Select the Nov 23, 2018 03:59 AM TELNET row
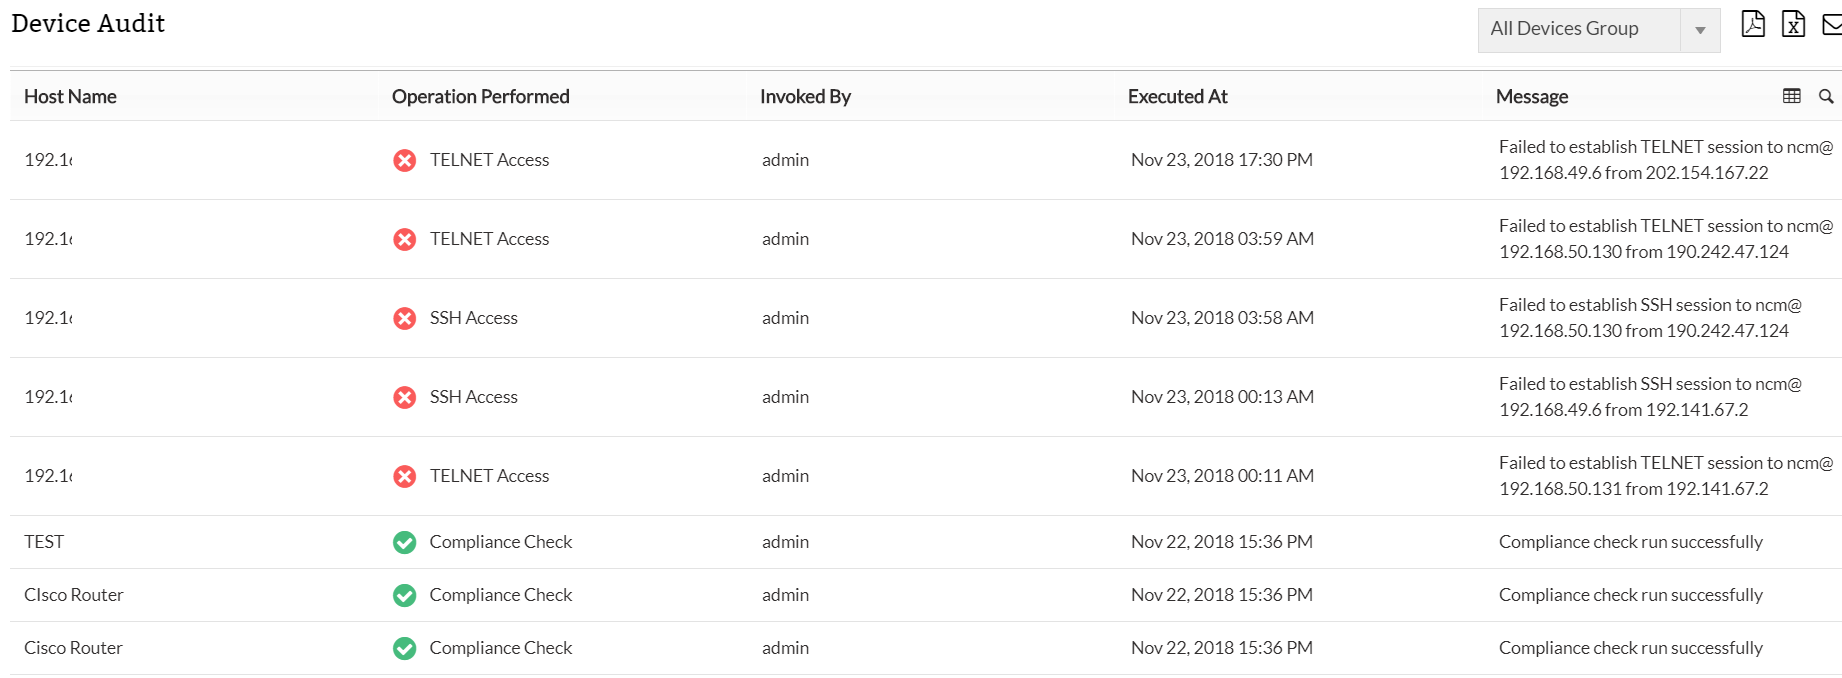 [x=1222, y=239]
